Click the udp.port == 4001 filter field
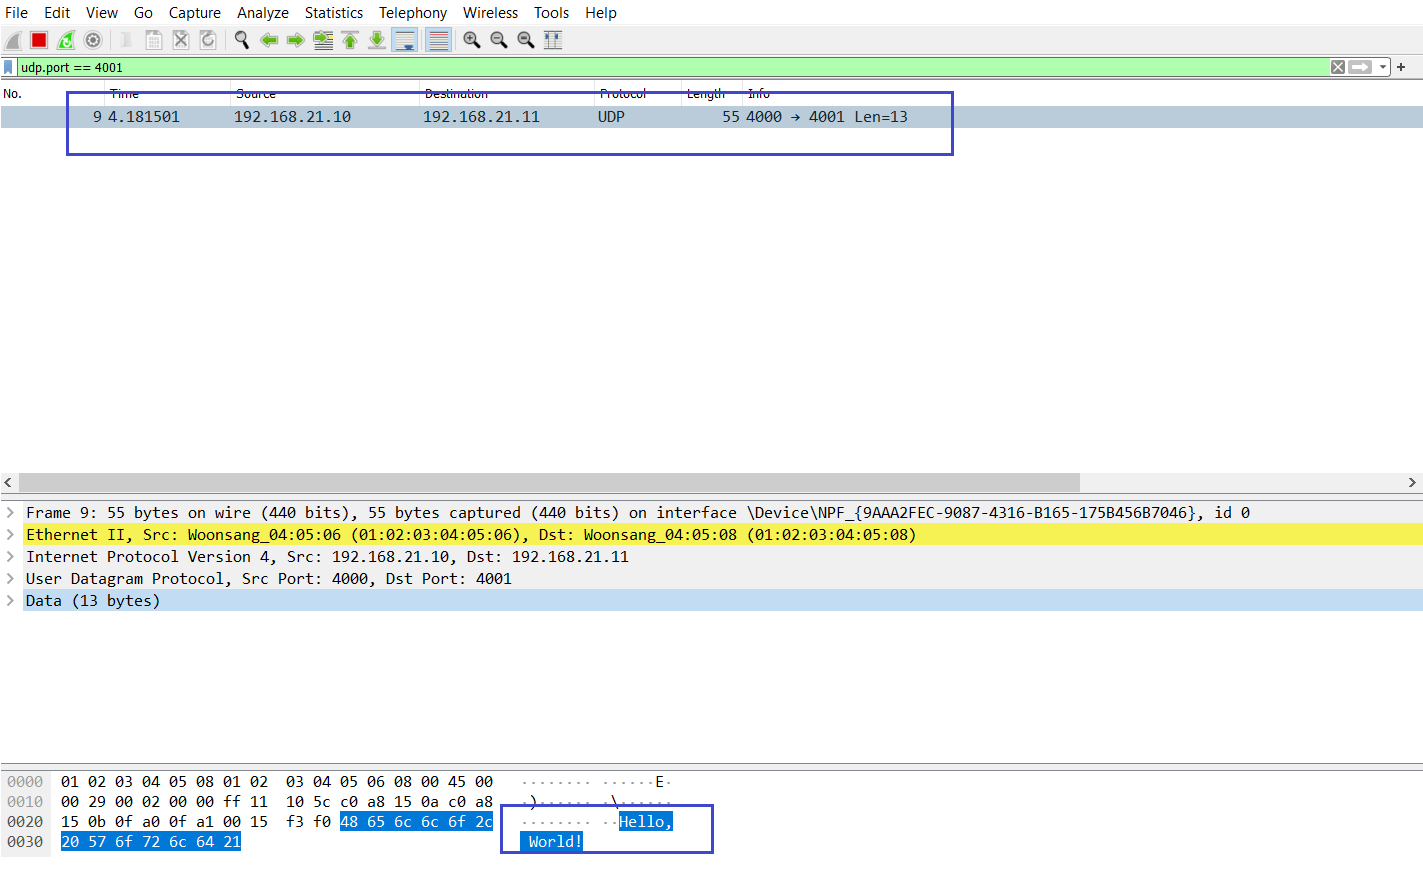The height and width of the screenshot is (890, 1423). pos(600,67)
